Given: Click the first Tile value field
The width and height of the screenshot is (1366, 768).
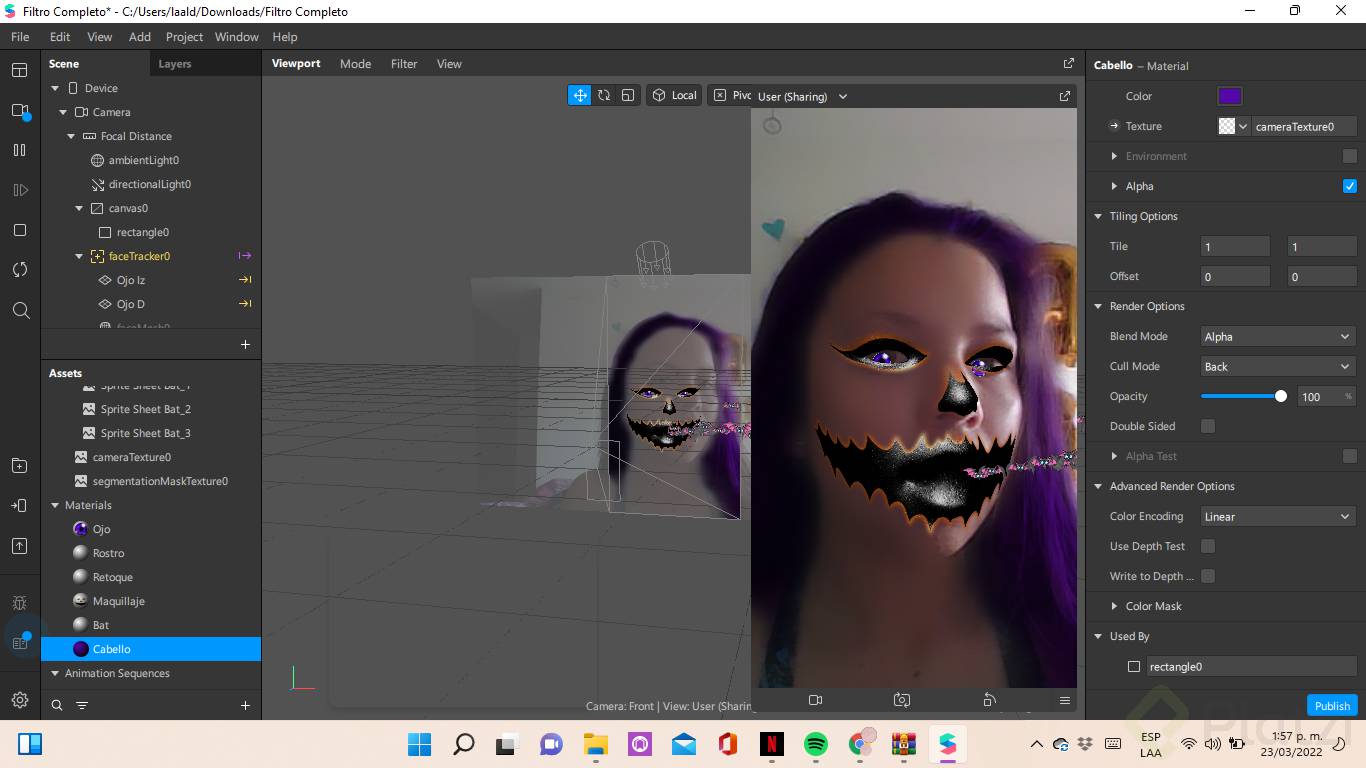Looking at the screenshot, I should click(x=1235, y=246).
